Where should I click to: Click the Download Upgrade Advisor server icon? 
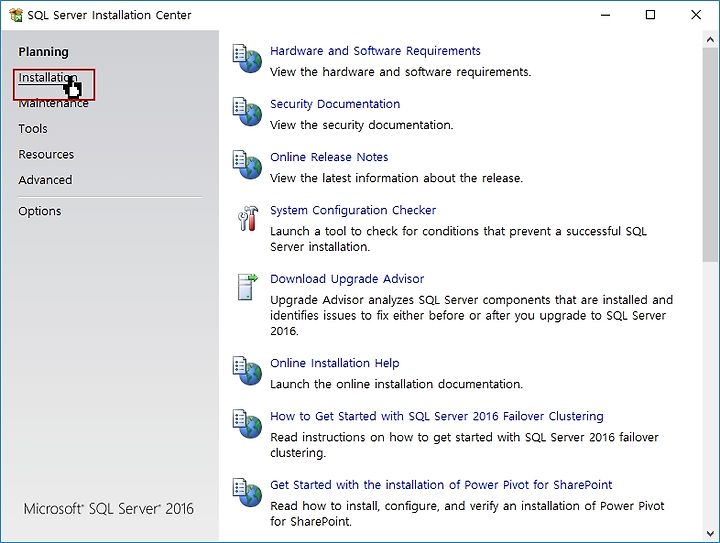(x=248, y=287)
